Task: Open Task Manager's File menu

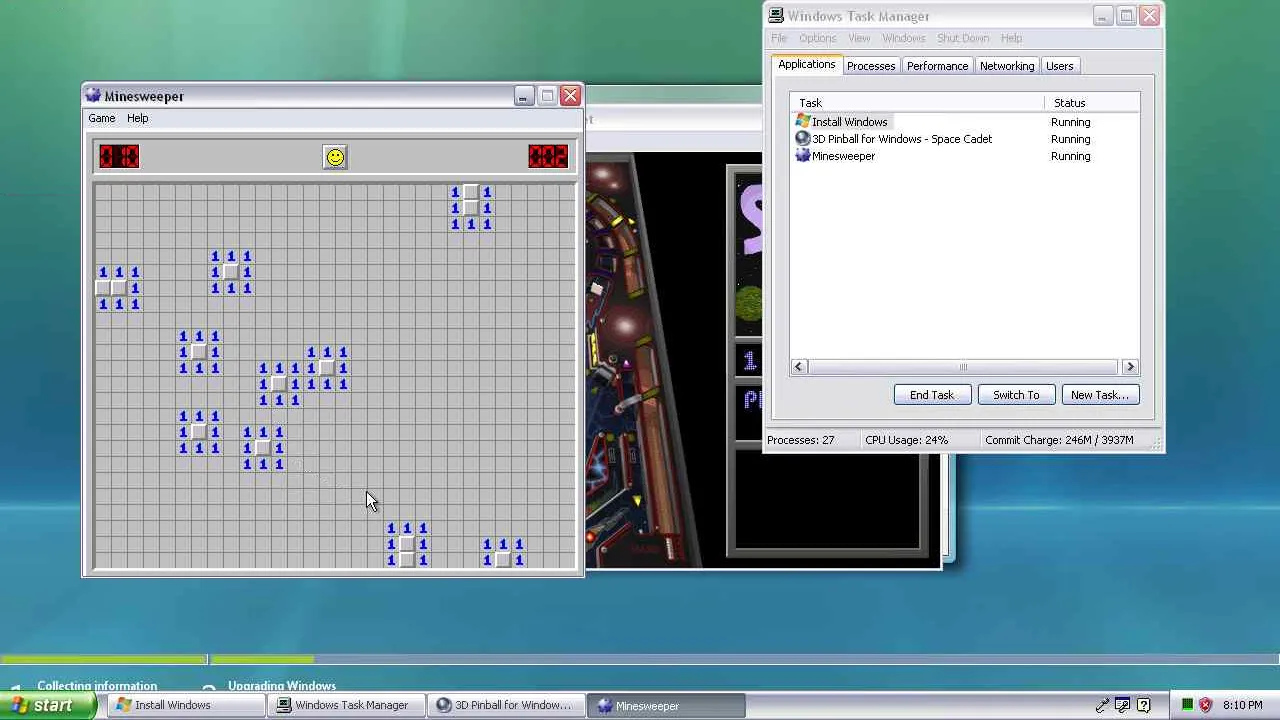Action: 779,38
